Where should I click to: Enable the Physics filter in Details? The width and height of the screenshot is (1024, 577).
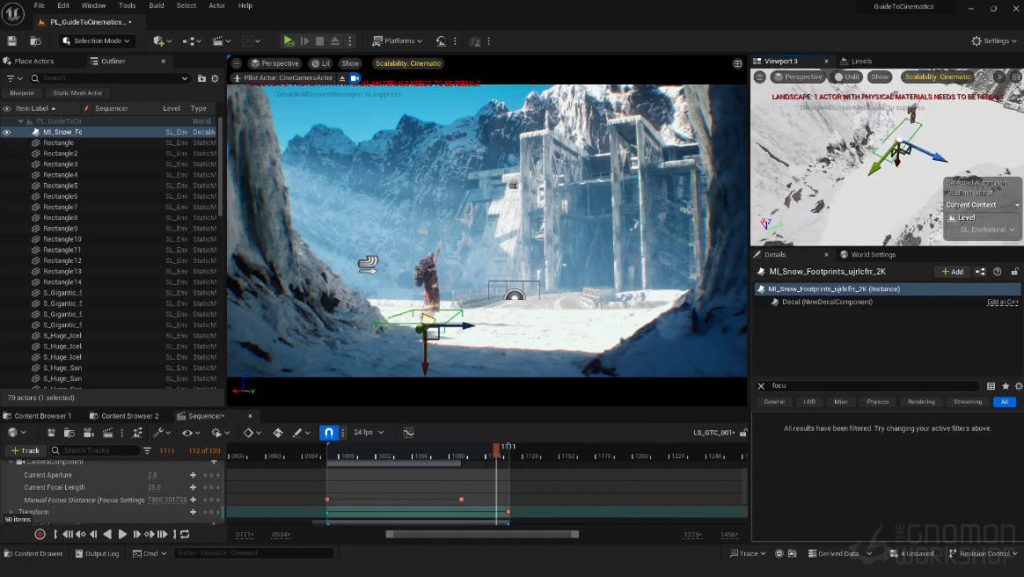pyautogui.click(x=877, y=402)
